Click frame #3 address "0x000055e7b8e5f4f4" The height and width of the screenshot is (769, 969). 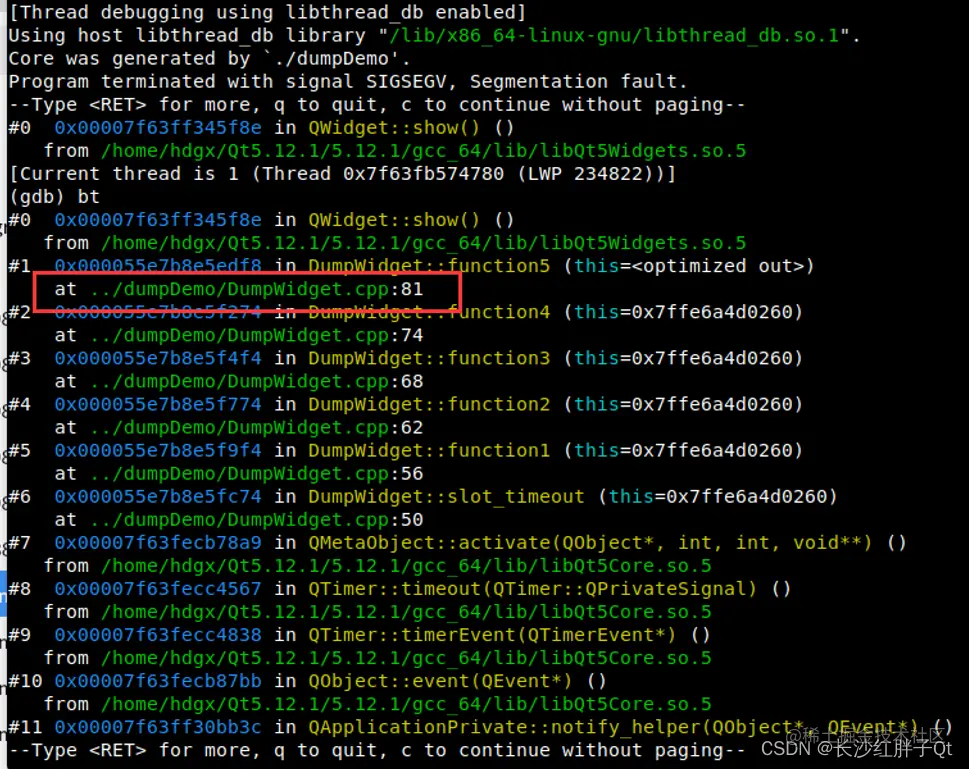click(x=158, y=358)
